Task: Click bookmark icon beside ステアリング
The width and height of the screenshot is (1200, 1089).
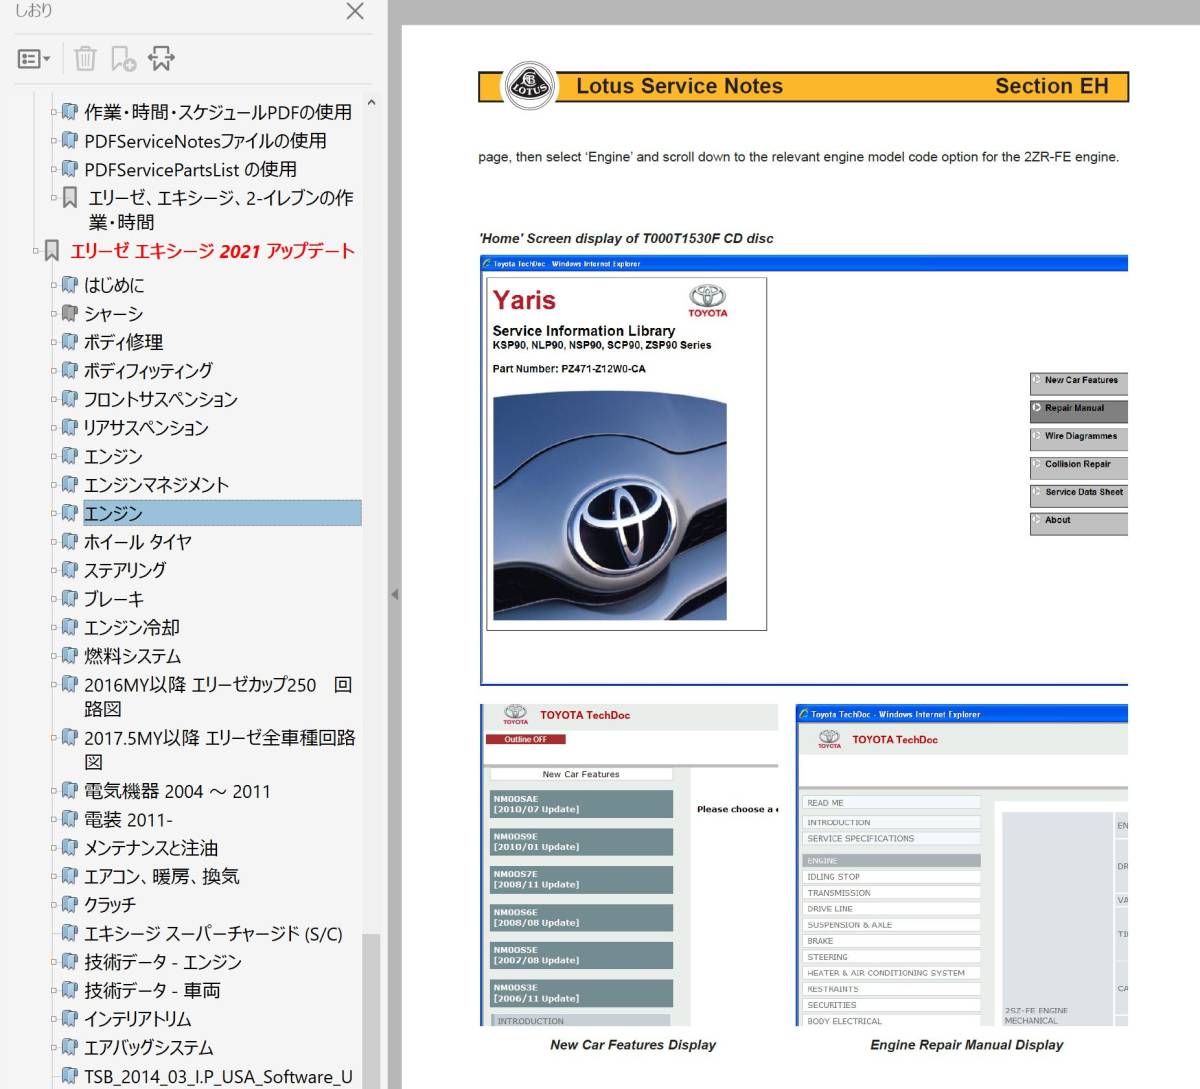Action: (x=70, y=570)
